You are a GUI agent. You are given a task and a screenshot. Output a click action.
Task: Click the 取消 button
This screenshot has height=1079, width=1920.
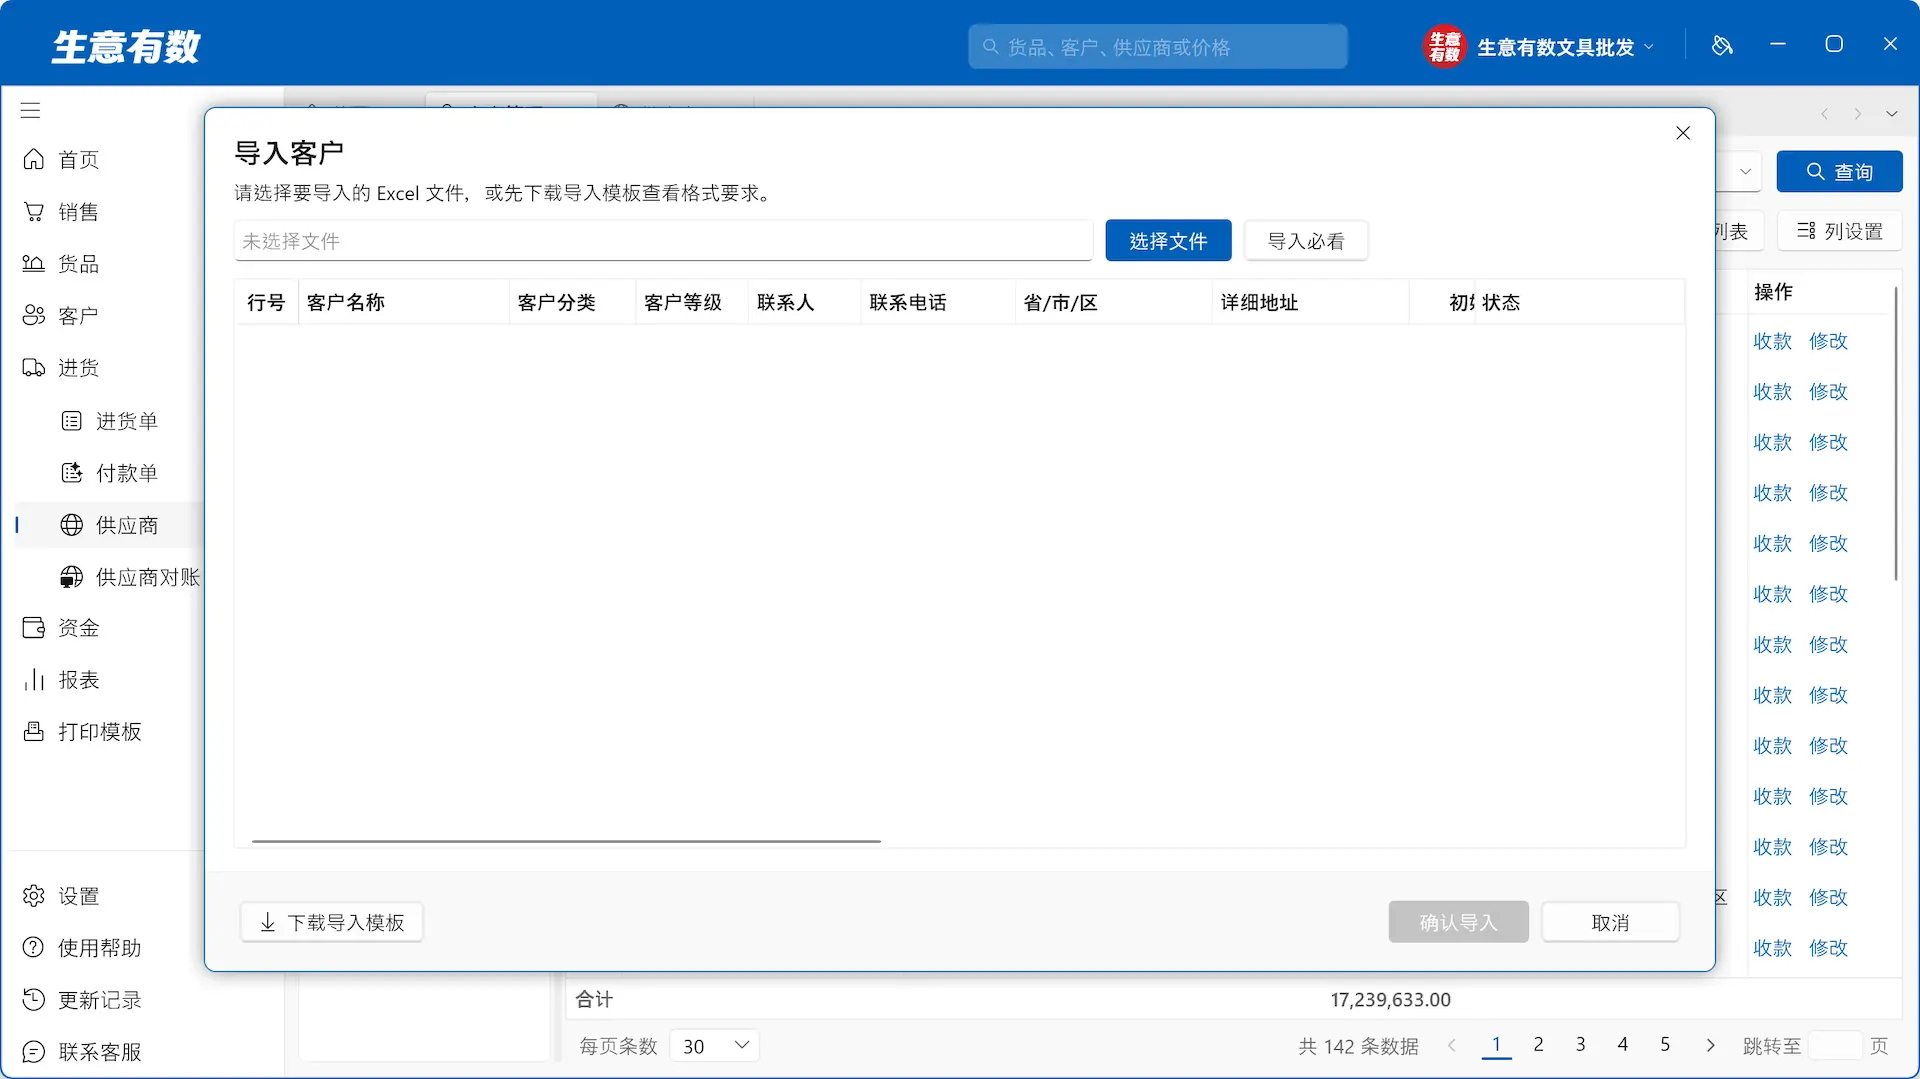coord(1610,922)
